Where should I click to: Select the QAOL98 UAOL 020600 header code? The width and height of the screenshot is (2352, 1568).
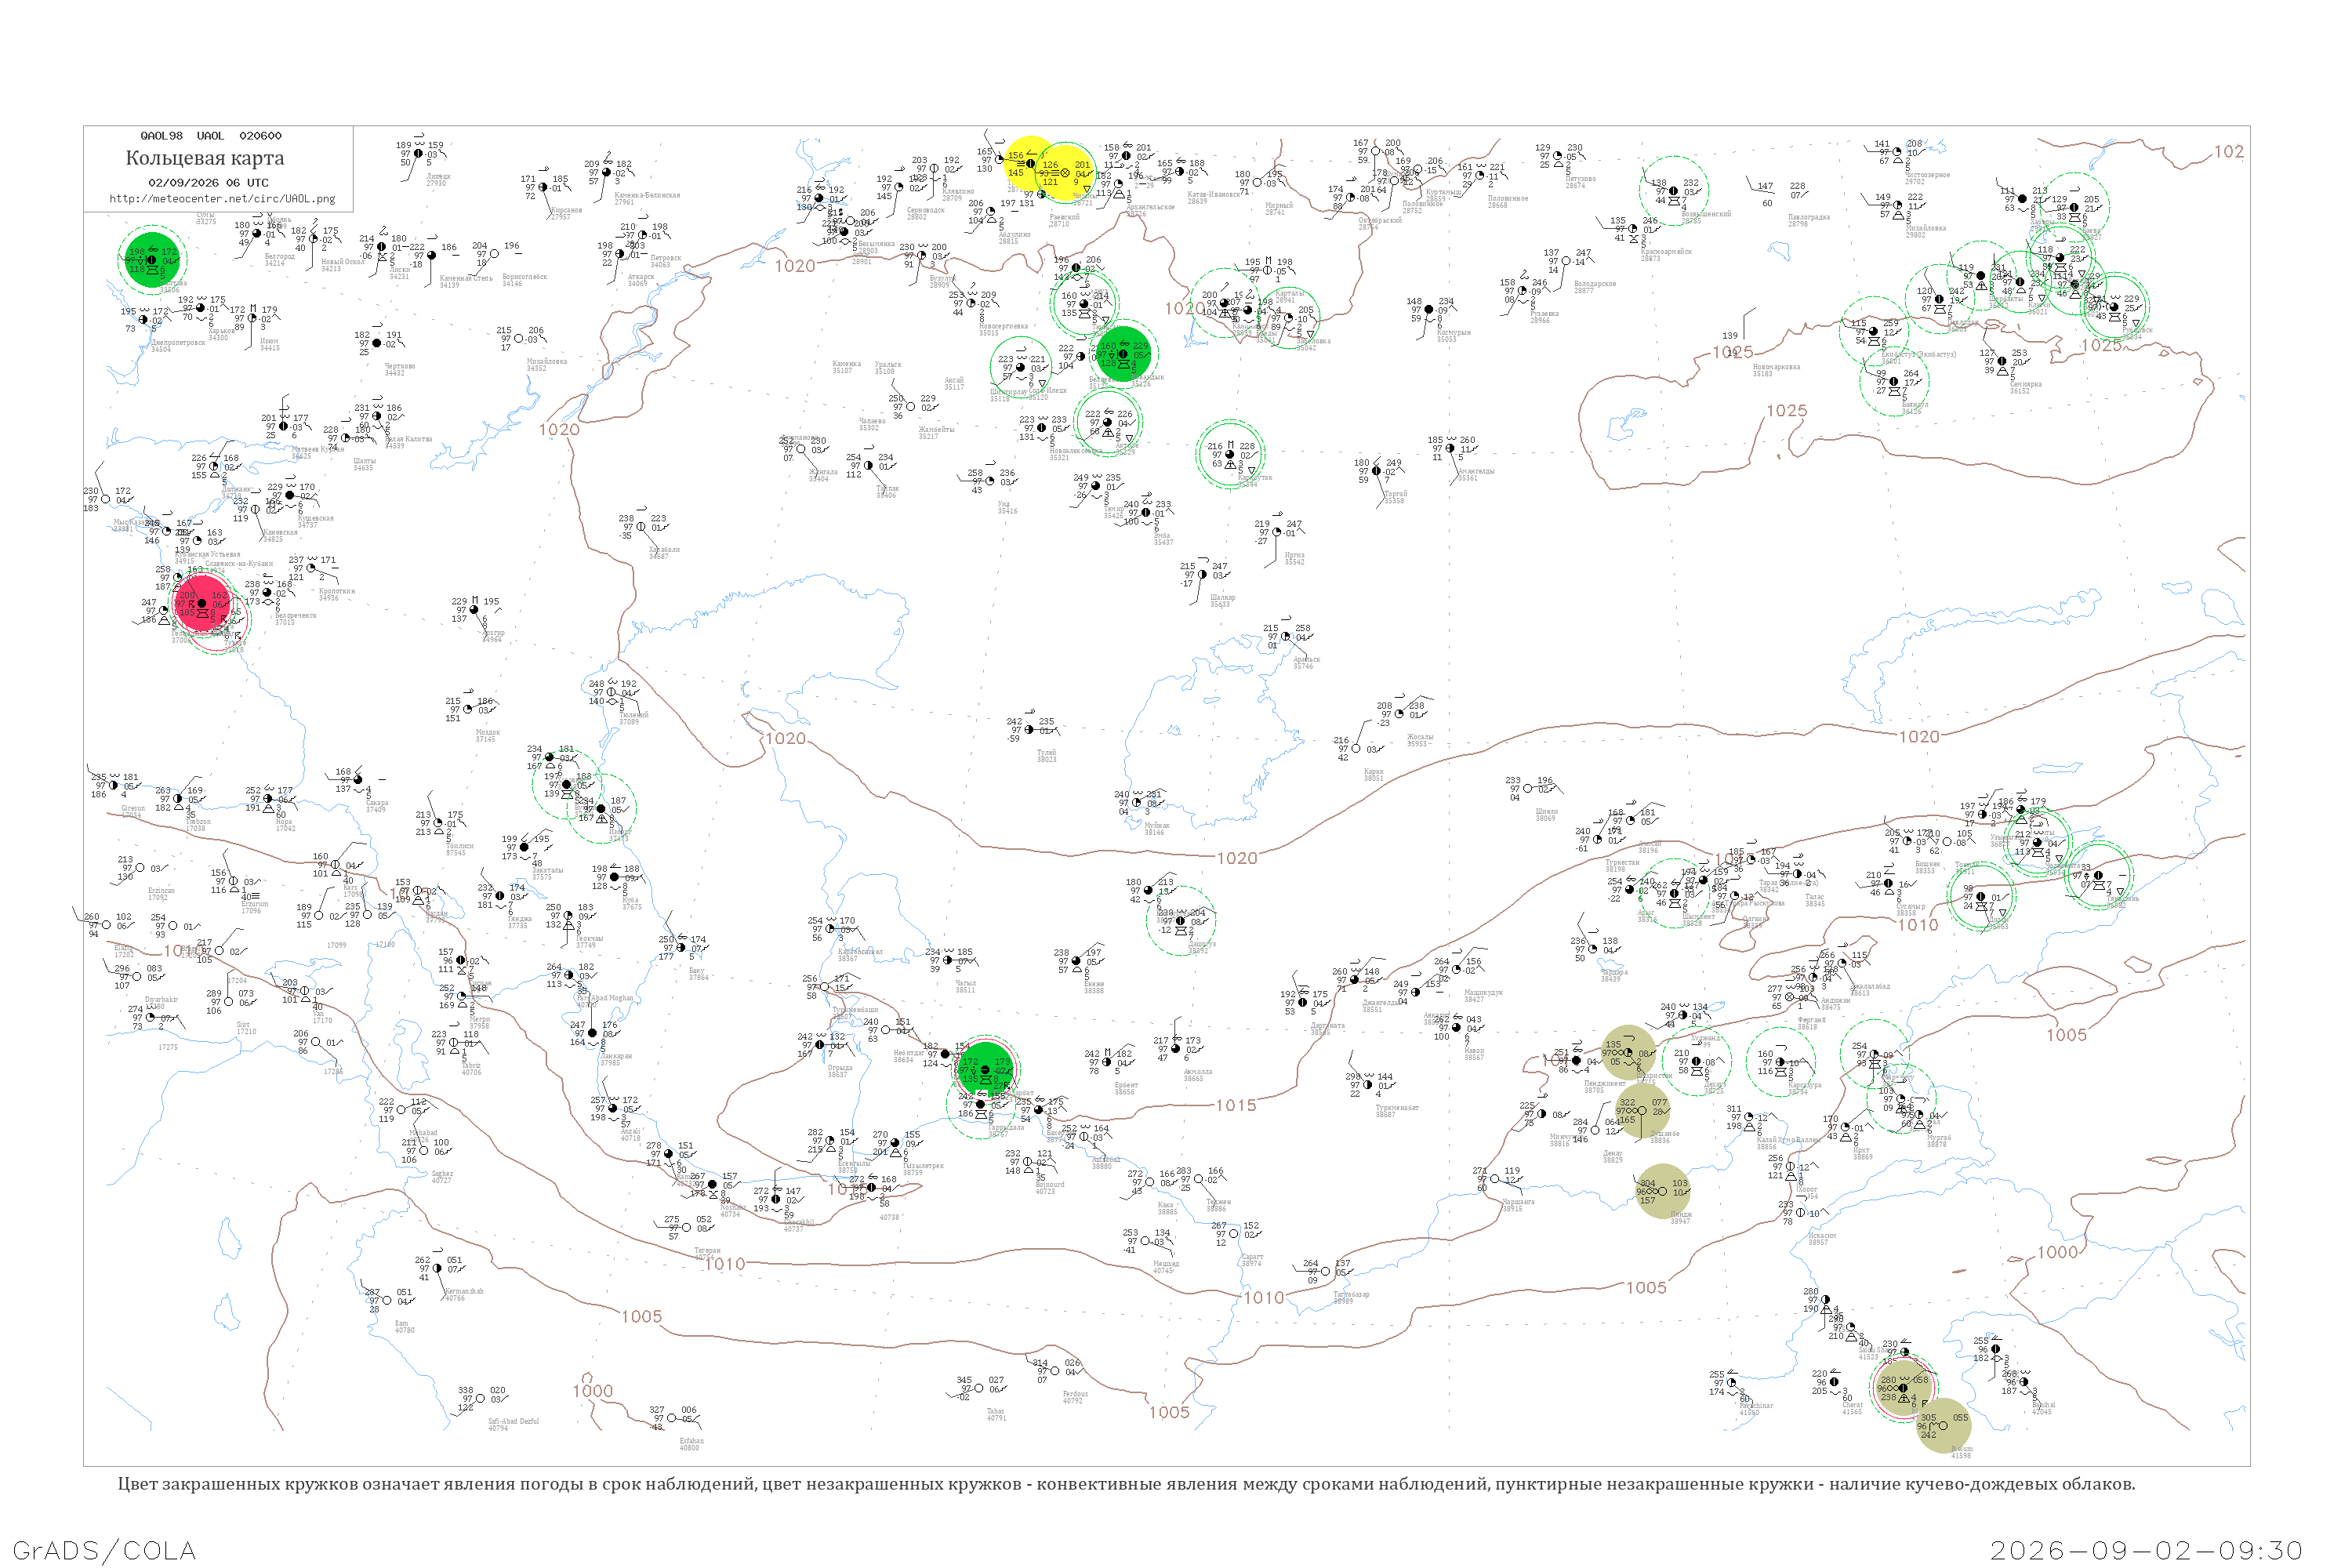tap(210, 136)
